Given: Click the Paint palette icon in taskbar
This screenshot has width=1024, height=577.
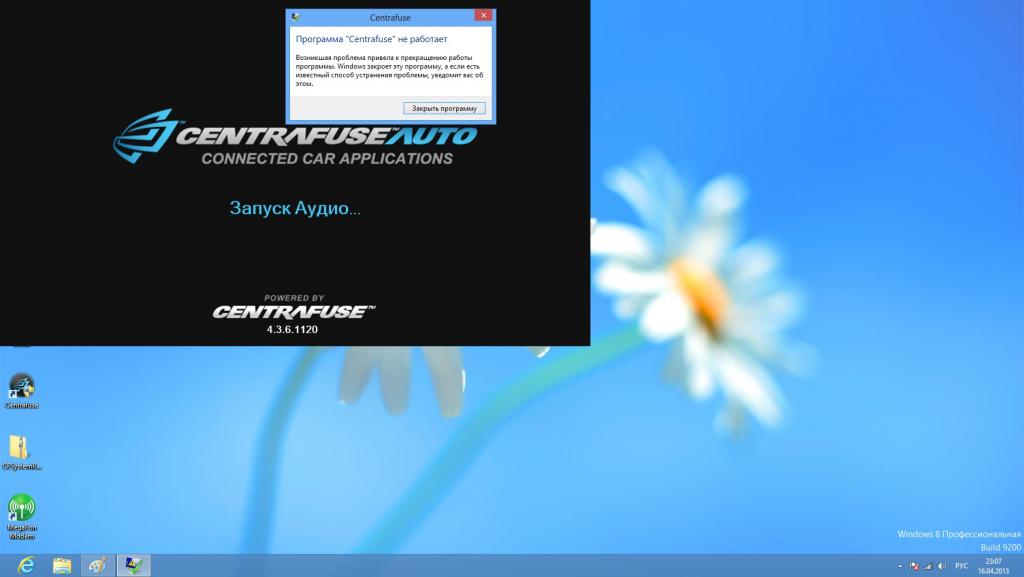Looking at the screenshot, I should [97, 565].
